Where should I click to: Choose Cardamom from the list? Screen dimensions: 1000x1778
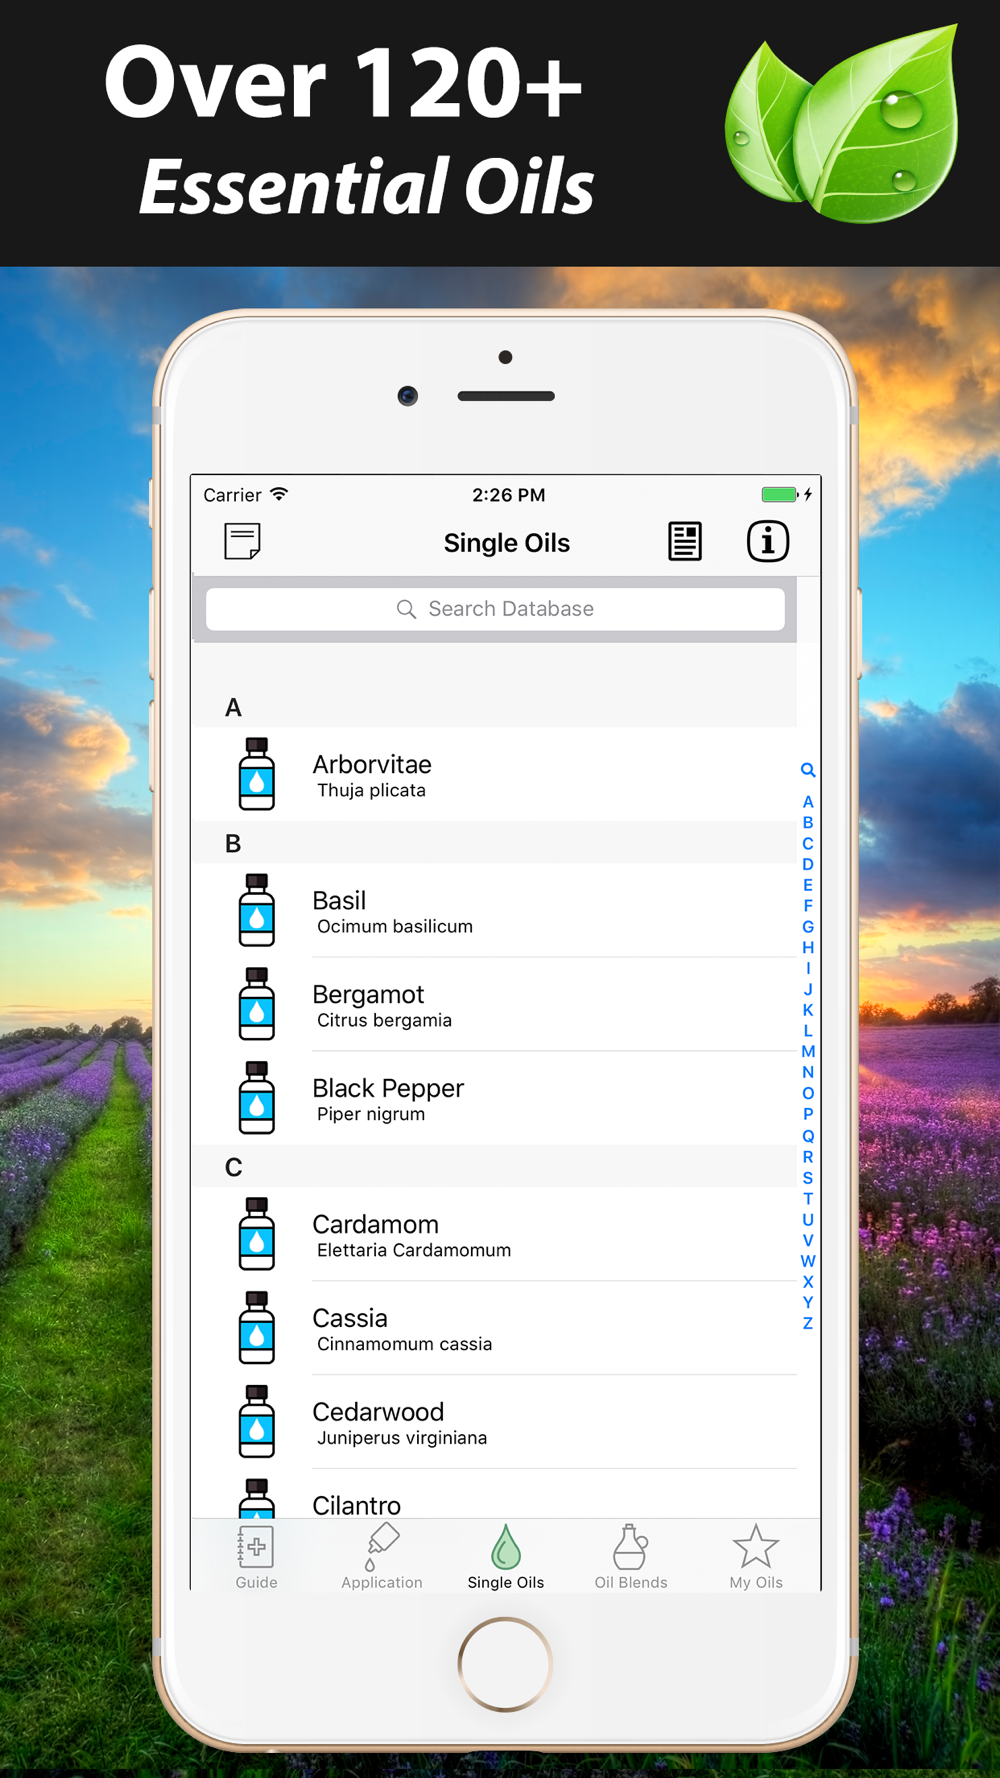click(494, 1234)
